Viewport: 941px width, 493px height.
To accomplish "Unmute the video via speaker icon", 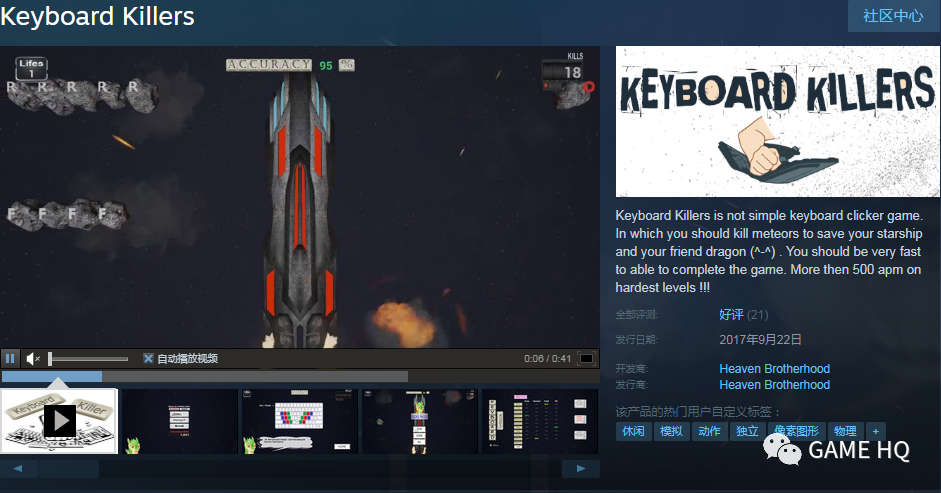I will tap(33, 358).
